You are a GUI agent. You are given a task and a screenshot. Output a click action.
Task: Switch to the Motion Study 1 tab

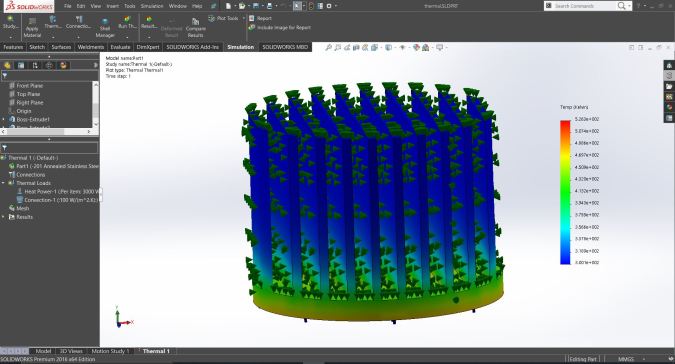(110, 351)
